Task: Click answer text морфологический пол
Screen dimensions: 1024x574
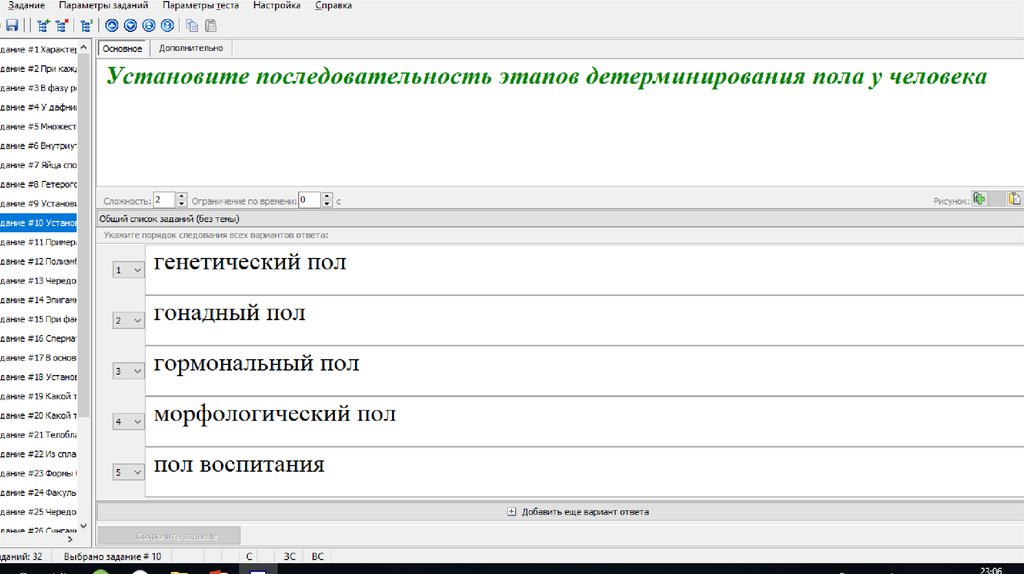Action: pos(274,414)
